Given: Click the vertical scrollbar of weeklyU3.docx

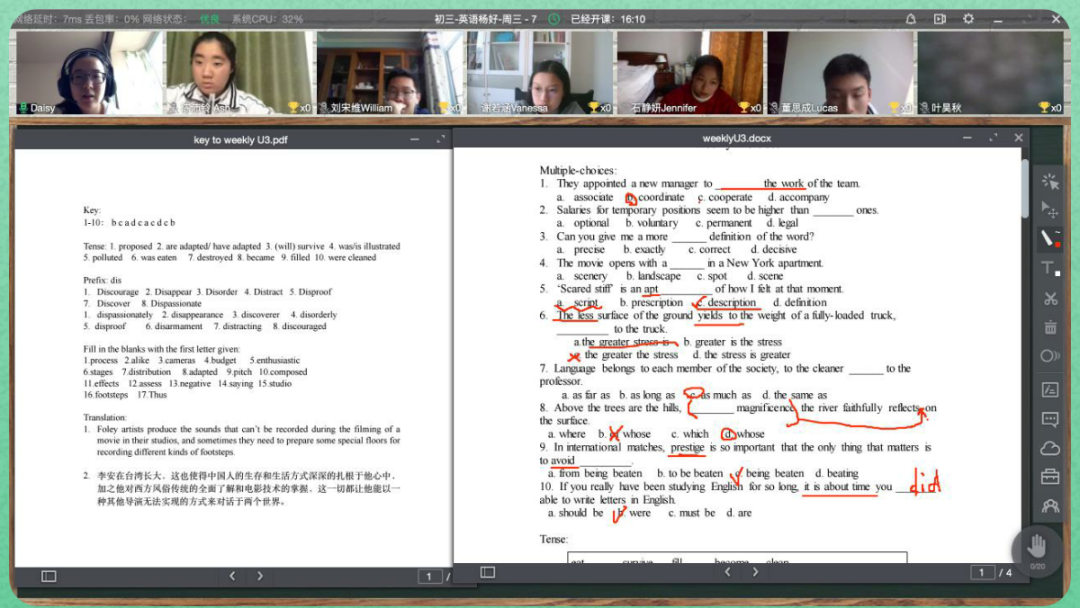Looking at the screenshot, I should coord(1025,189).
